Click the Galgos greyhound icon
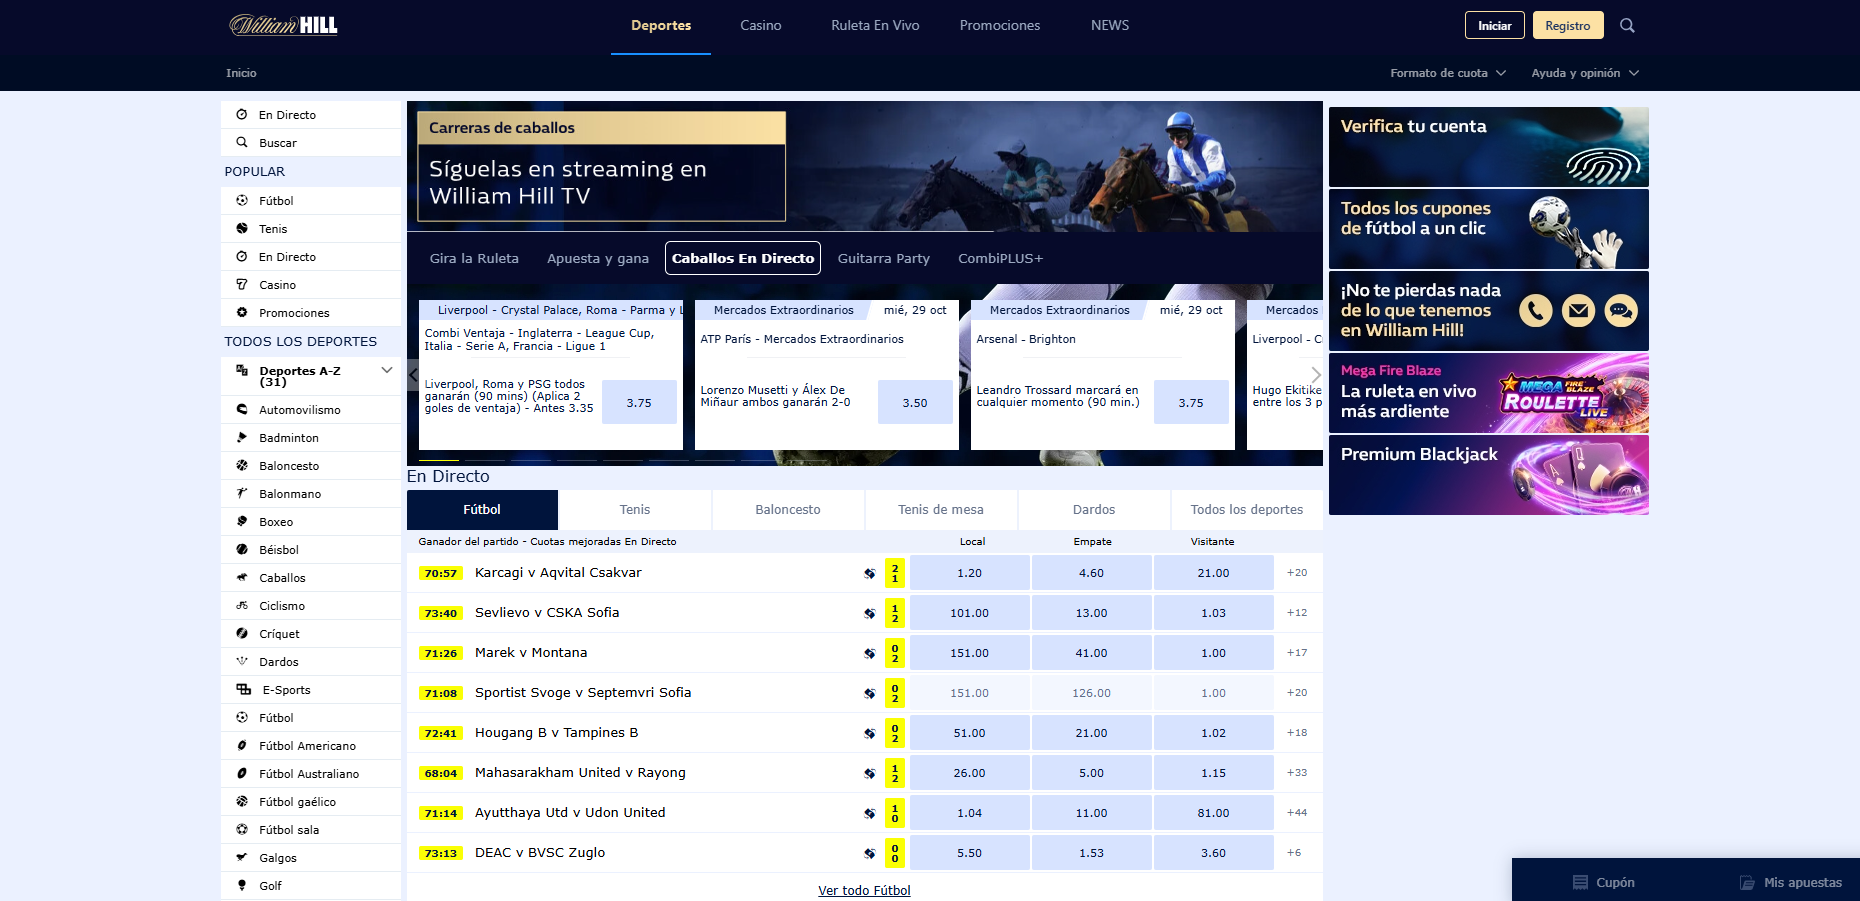Image resolution: width=1860 pixels, height=901 pixels. [x=242, y=858]
